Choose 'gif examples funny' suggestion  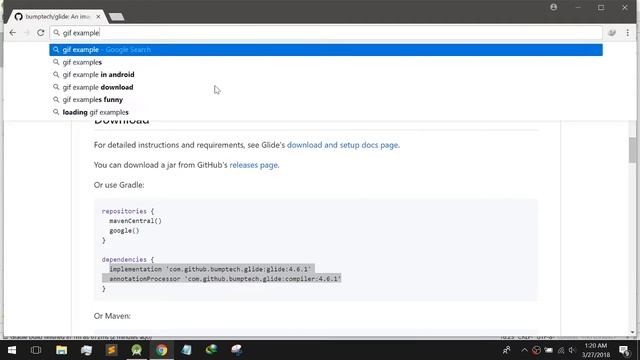326,100
